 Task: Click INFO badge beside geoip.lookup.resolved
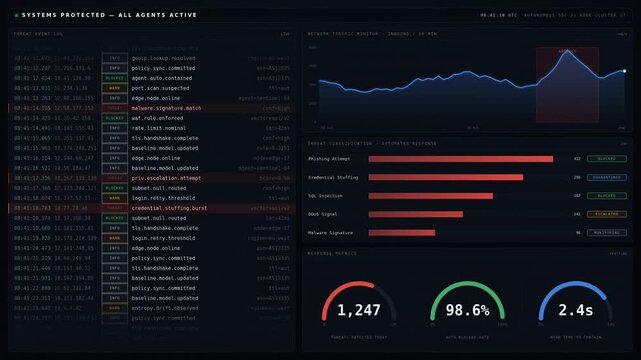coord(114,58)
